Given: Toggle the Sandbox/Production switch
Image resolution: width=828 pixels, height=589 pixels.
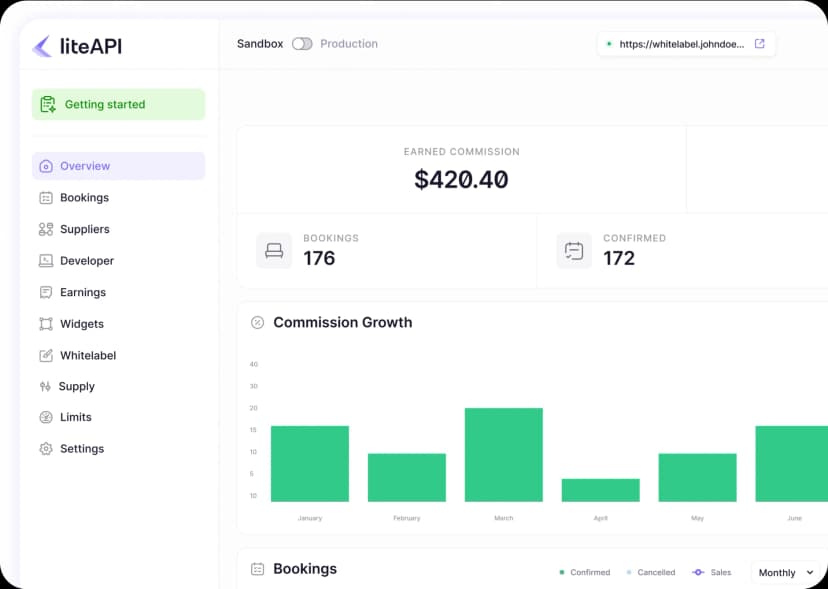Looking at the screenshot, I should click(x=302, y=44).
